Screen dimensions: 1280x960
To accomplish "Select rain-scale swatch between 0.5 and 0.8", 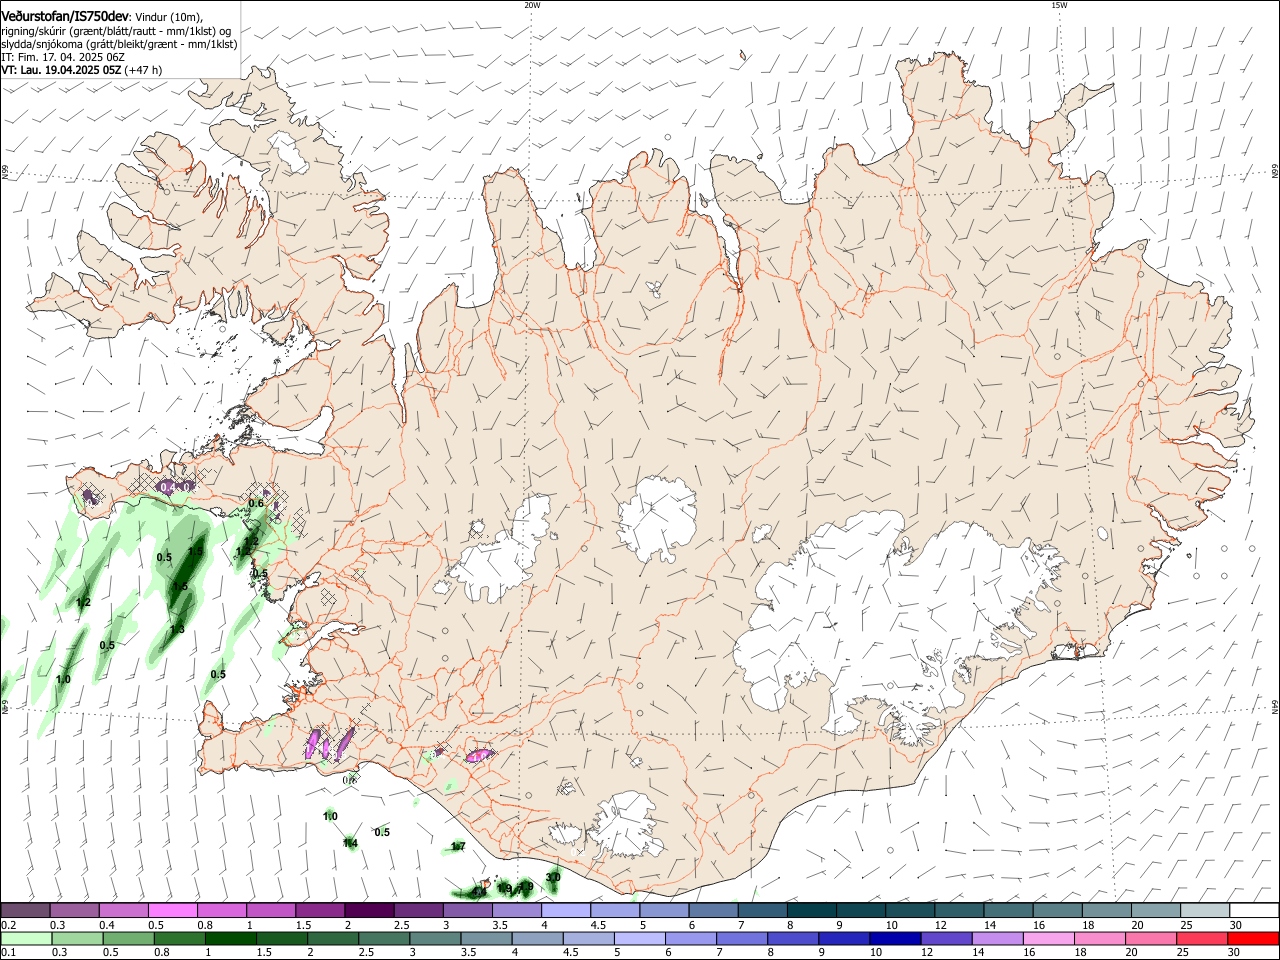I will (128, 939).
